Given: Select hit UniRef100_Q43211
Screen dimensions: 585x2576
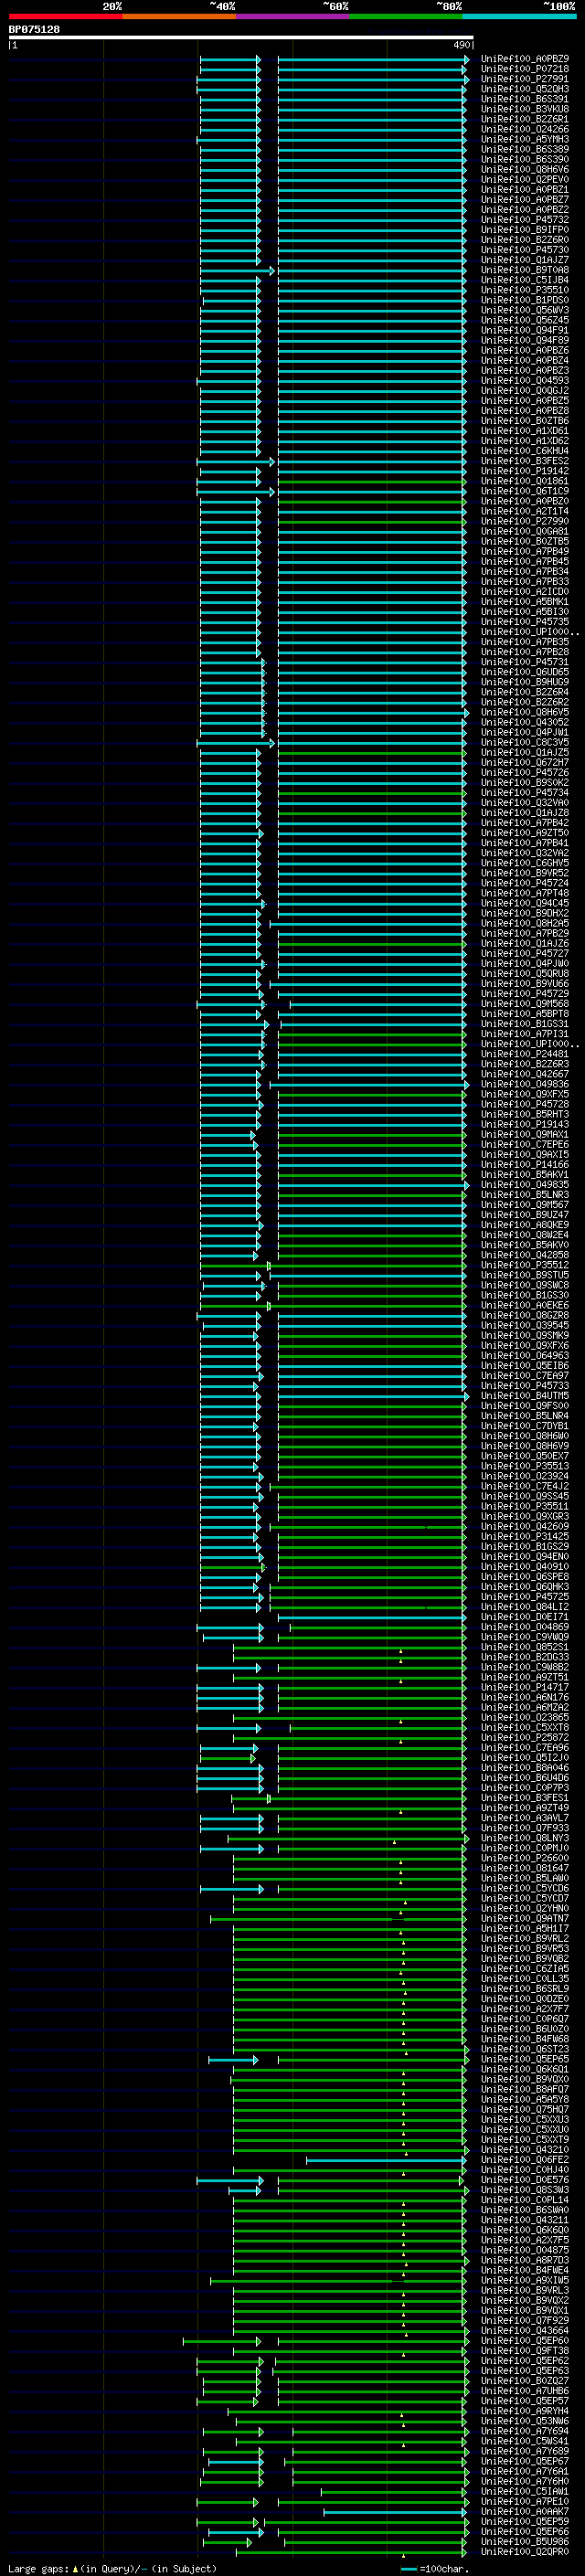Looking at the screenshot, I should point(525,2220).
